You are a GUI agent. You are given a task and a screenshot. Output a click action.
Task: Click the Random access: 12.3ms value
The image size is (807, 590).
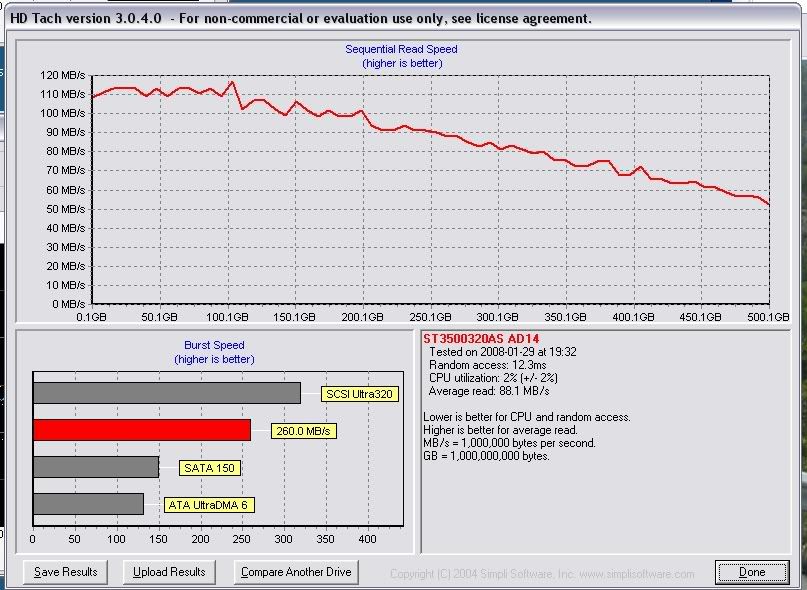point(488,365)
